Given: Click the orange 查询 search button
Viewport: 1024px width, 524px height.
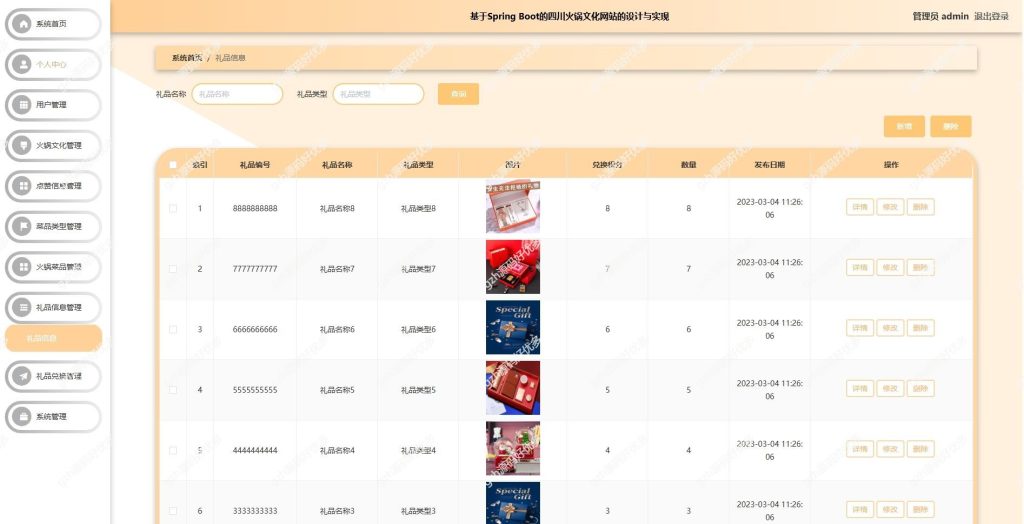Looking at the screenshot, I should (458, 94).
